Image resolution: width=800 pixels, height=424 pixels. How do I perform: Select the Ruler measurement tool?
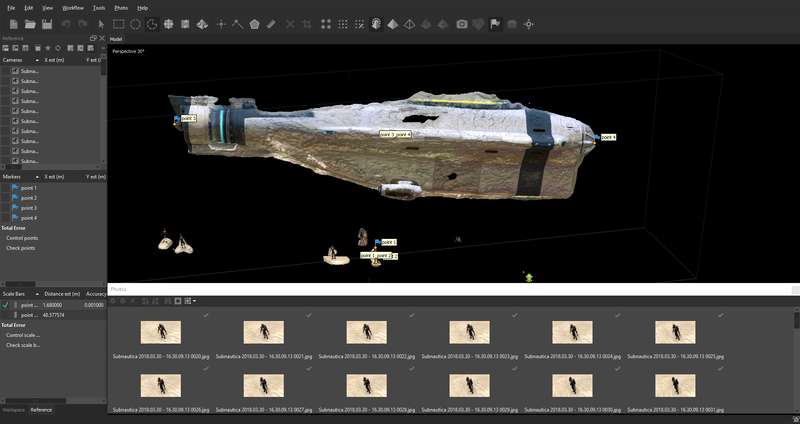tap(271, 24)
